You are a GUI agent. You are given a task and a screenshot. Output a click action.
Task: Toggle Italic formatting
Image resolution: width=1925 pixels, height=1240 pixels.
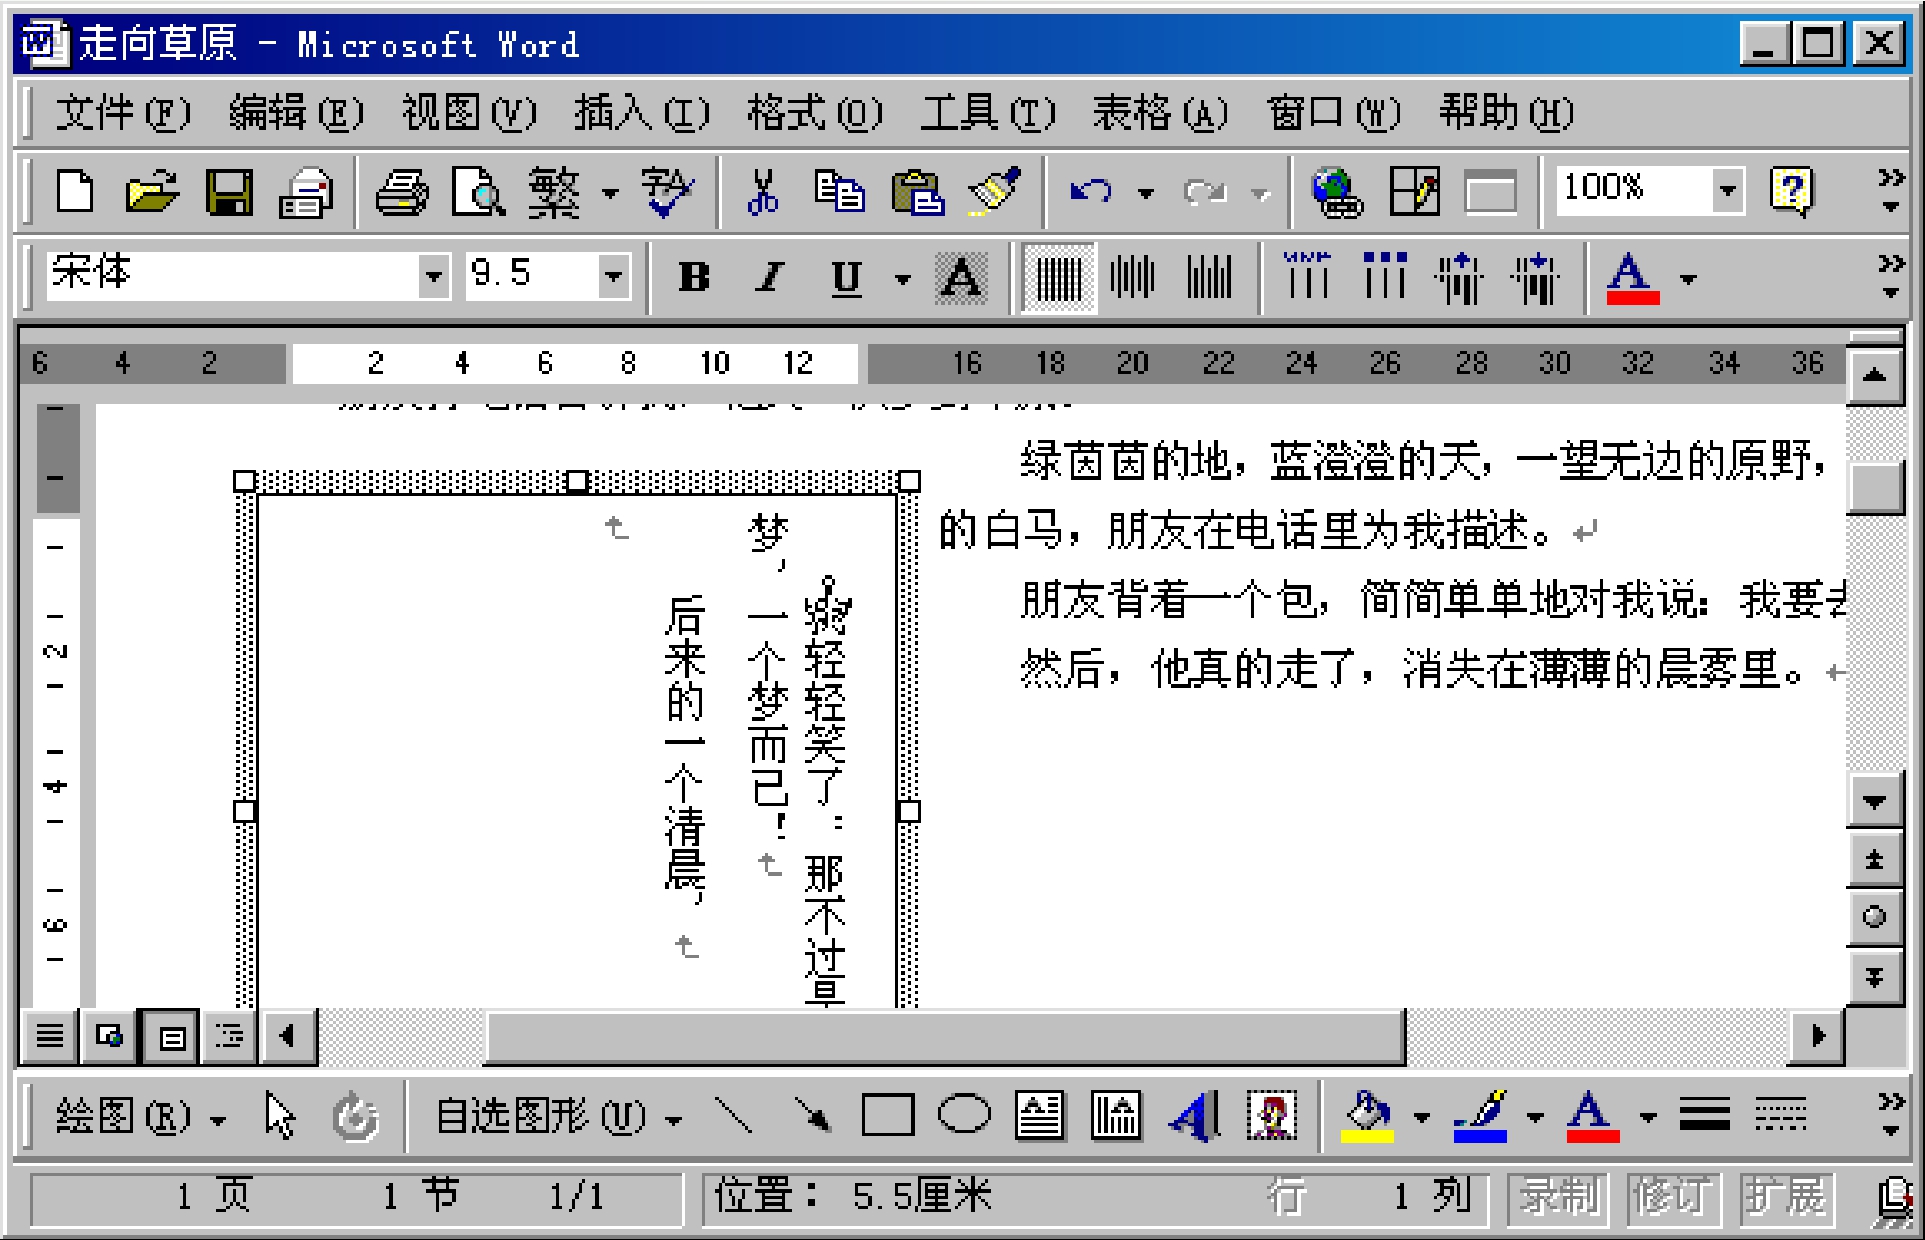(x=769, y=277)
